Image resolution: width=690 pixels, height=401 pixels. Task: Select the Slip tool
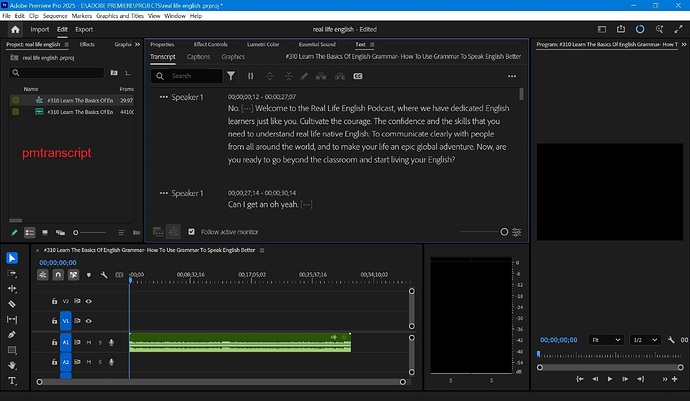pos(12,320)
